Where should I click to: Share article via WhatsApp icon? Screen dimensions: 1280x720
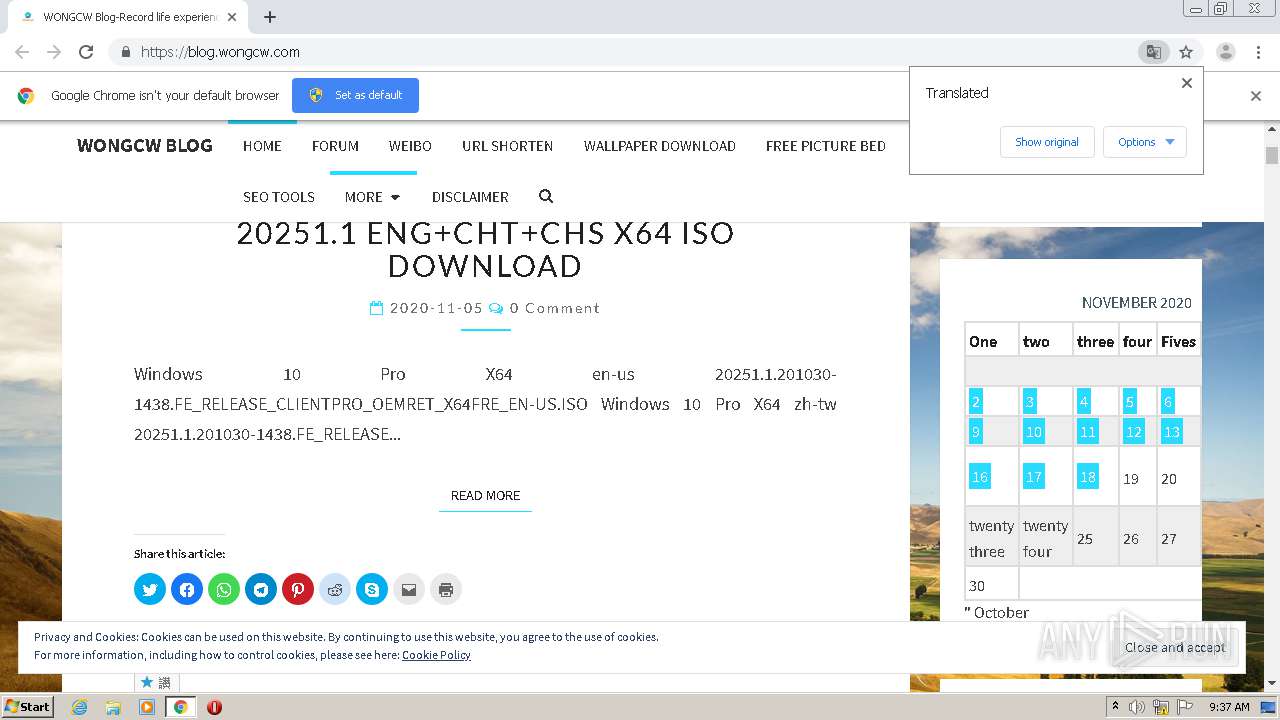pyautogui.click(x=224, y=589)
